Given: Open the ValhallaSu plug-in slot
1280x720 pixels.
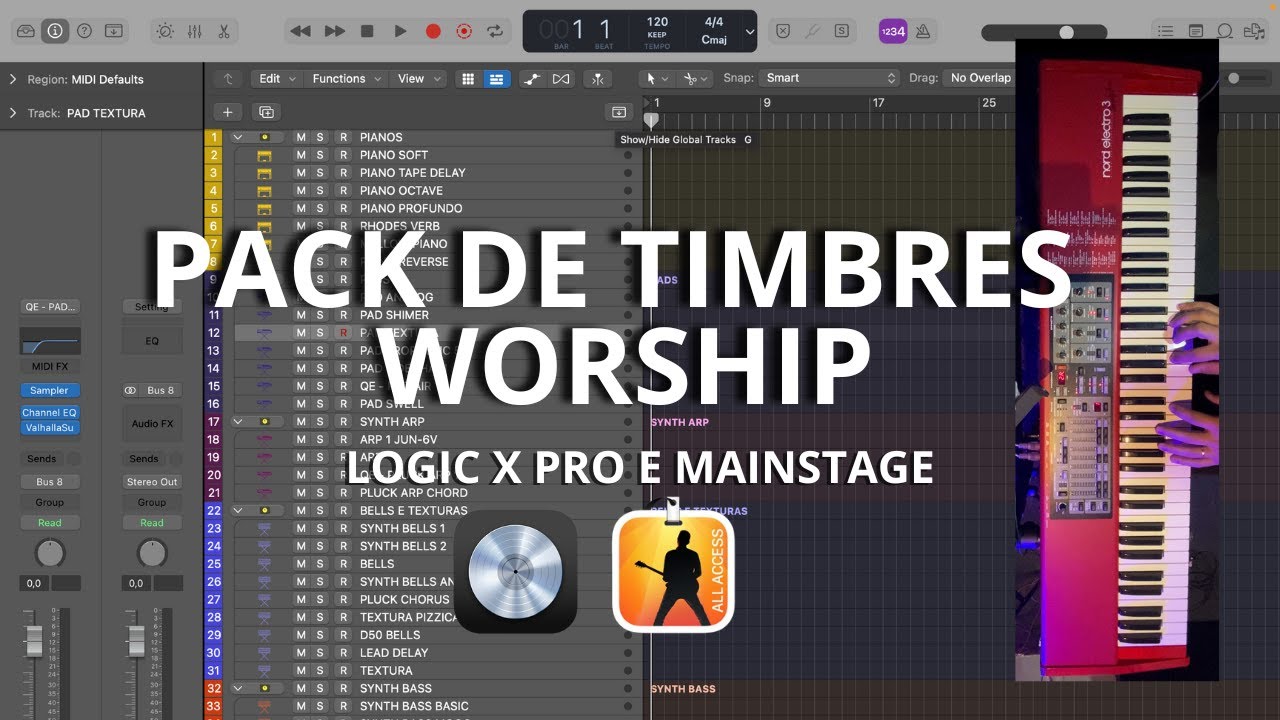Looking at the screenshot, I should pyautogui.click(x=50, y=428).
